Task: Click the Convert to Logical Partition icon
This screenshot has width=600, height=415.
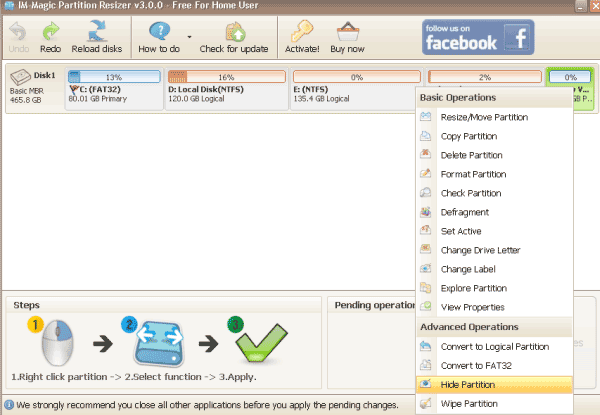Action: point(426,346)
